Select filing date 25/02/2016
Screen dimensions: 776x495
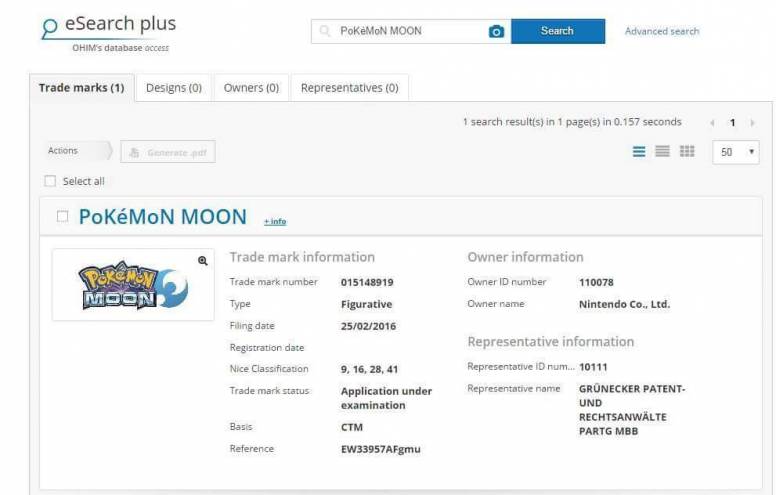tap(368, 326)
